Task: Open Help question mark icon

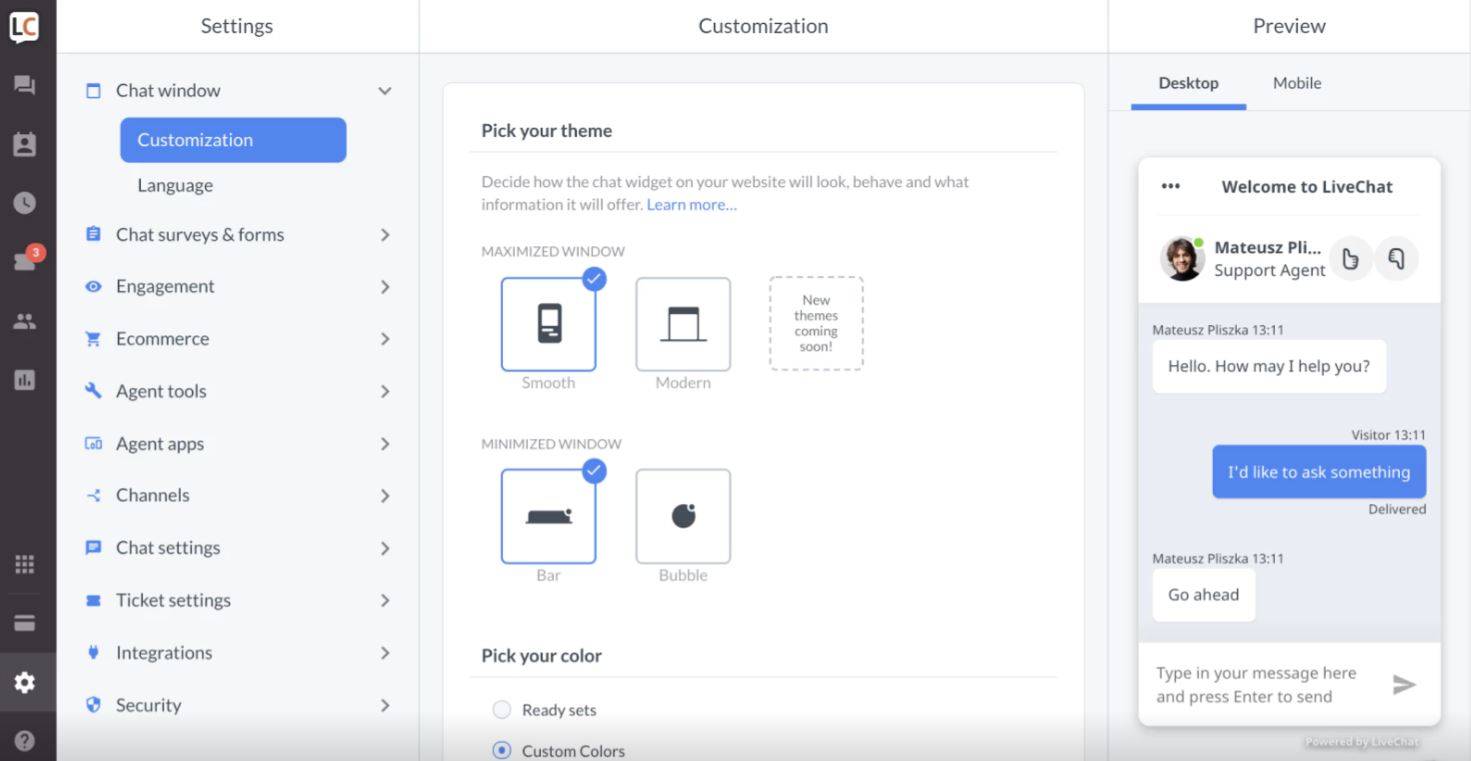Action: coord(24,741)
